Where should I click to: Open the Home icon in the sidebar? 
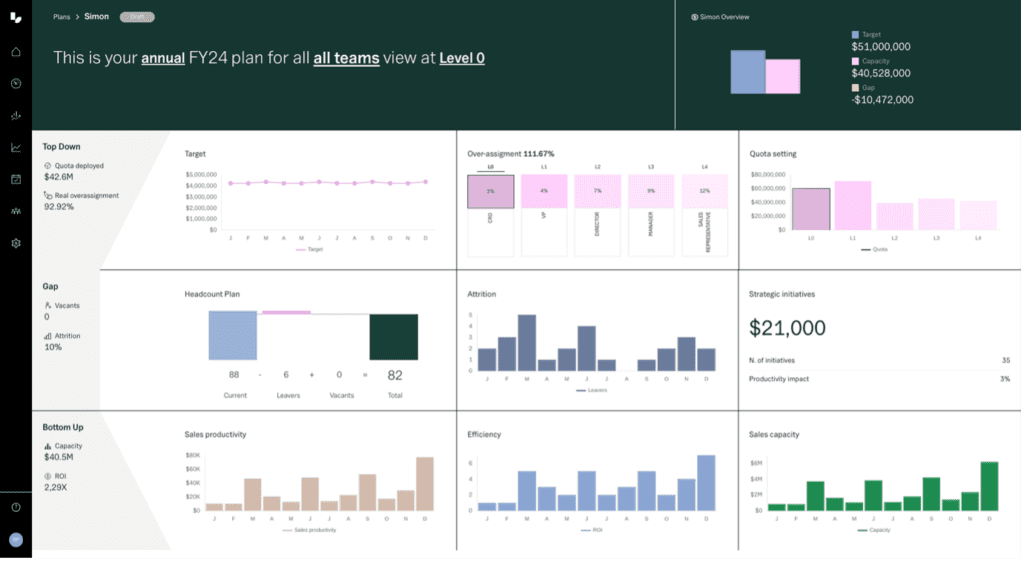pyautogui.click(x=16, y=52)
